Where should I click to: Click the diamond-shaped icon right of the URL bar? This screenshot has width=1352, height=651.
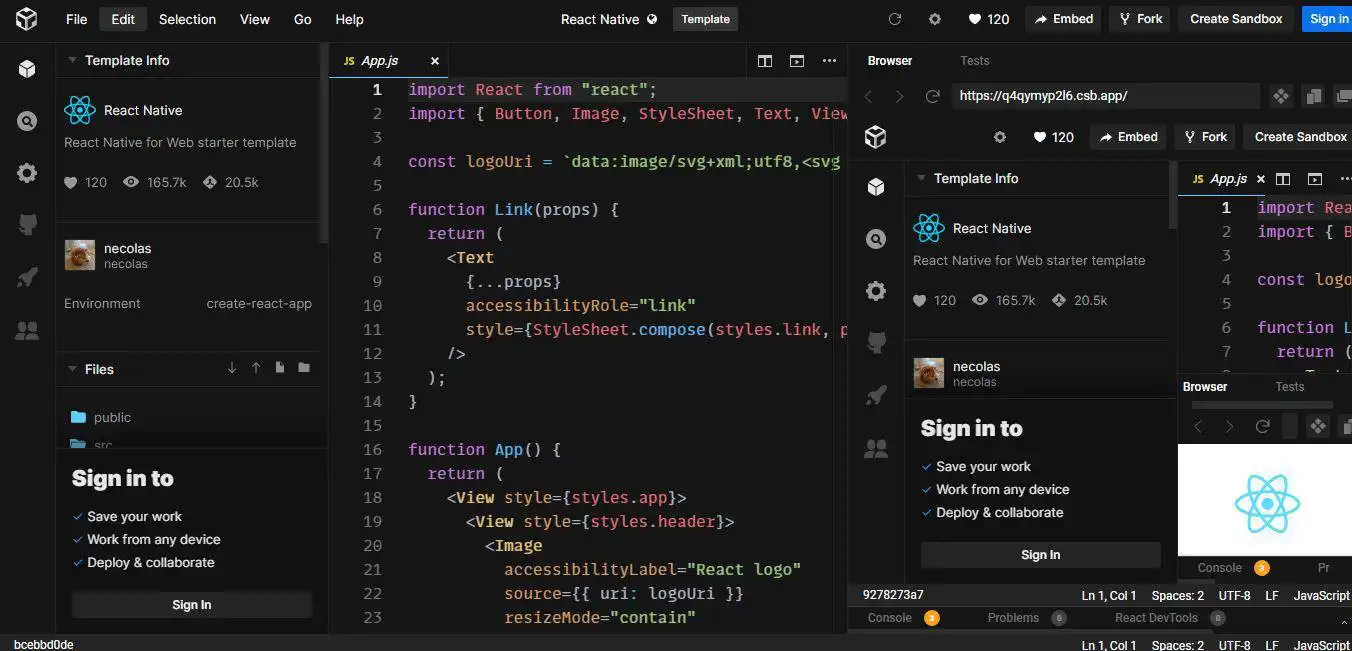(1281, 96)
